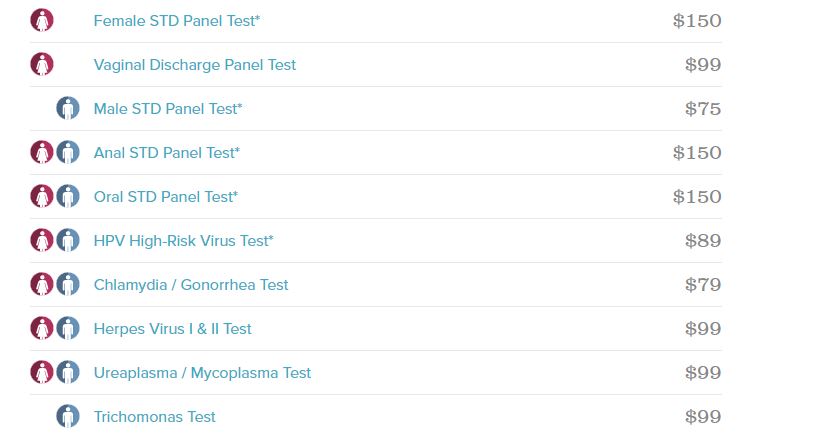Click female icon next to Vaginal Discharge Panel

pyautogui.click(x=42, y=65)
